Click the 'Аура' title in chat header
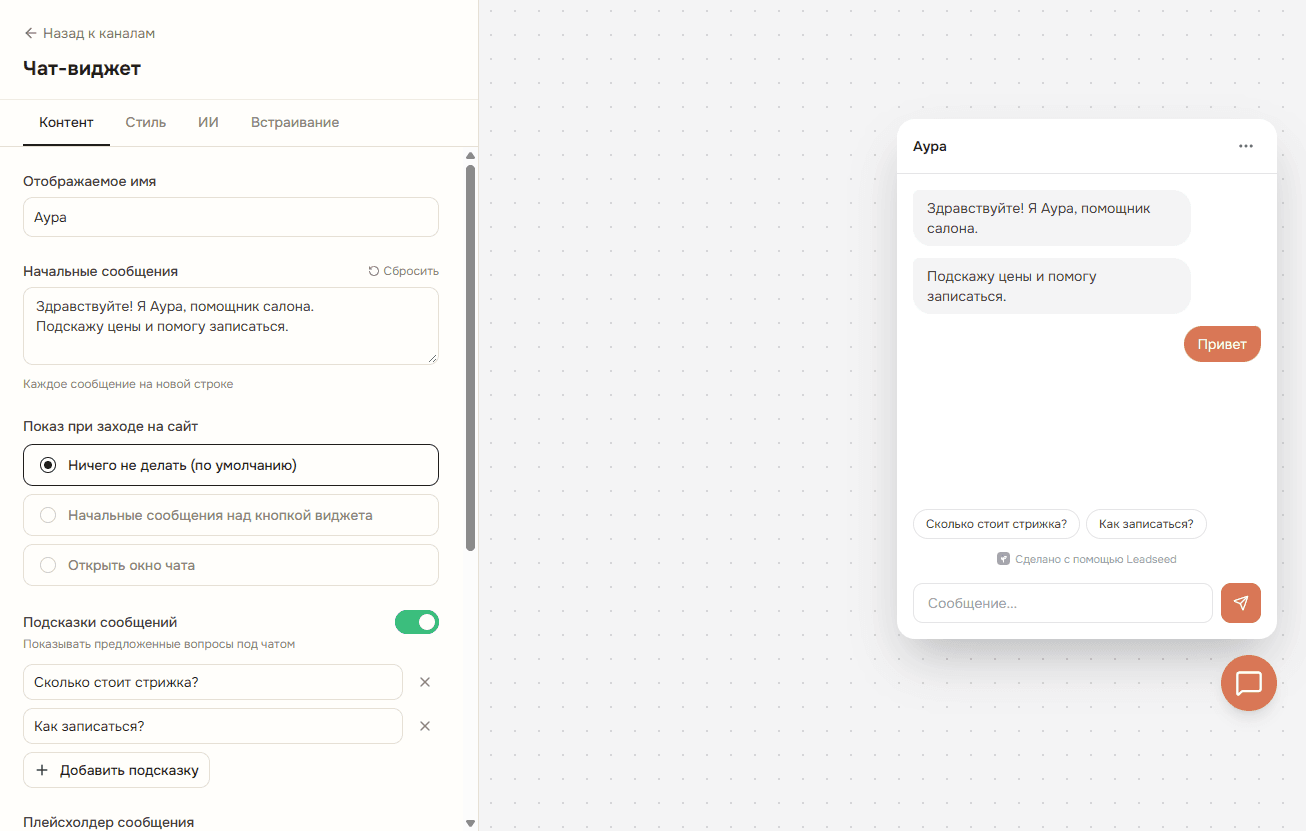Screen dimensions: 1306x831 pyautogui.click(x=930, y=146)
